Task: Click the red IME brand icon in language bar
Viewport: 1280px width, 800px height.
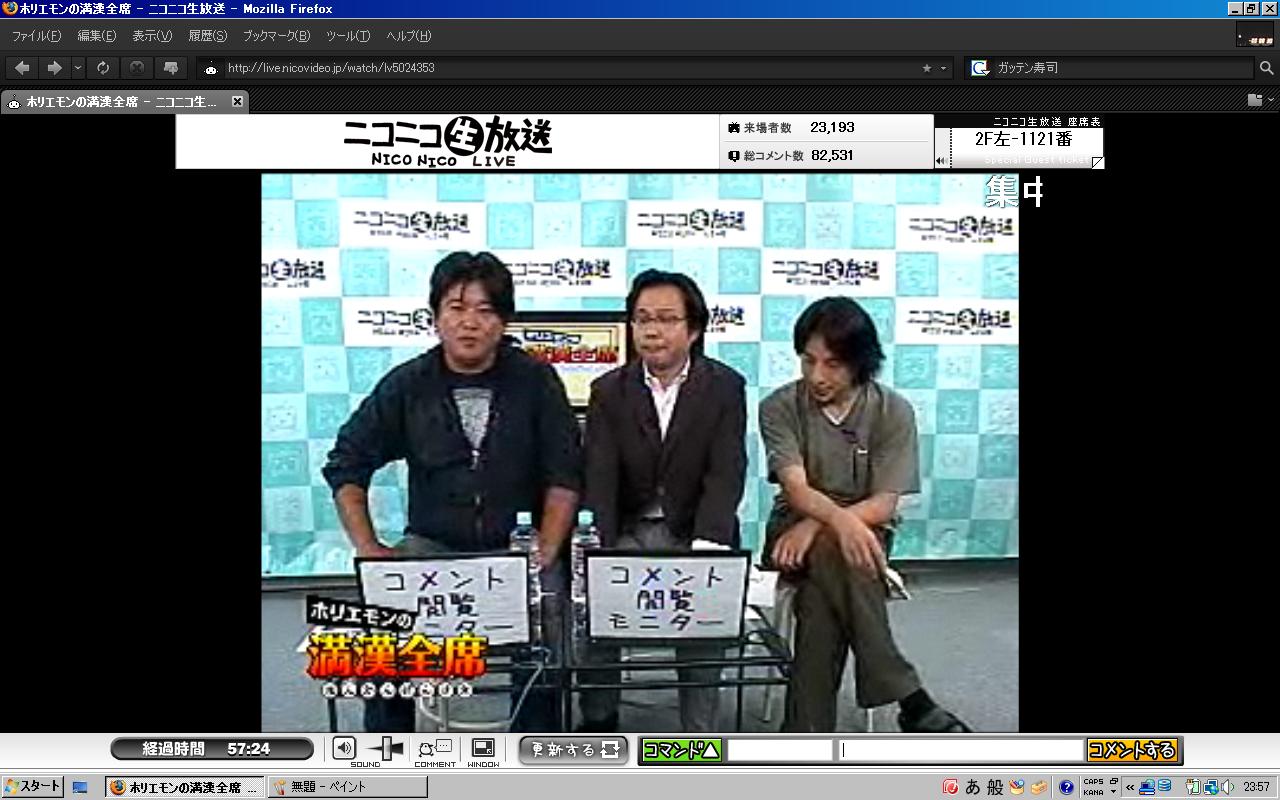Action: click(950, 788)
